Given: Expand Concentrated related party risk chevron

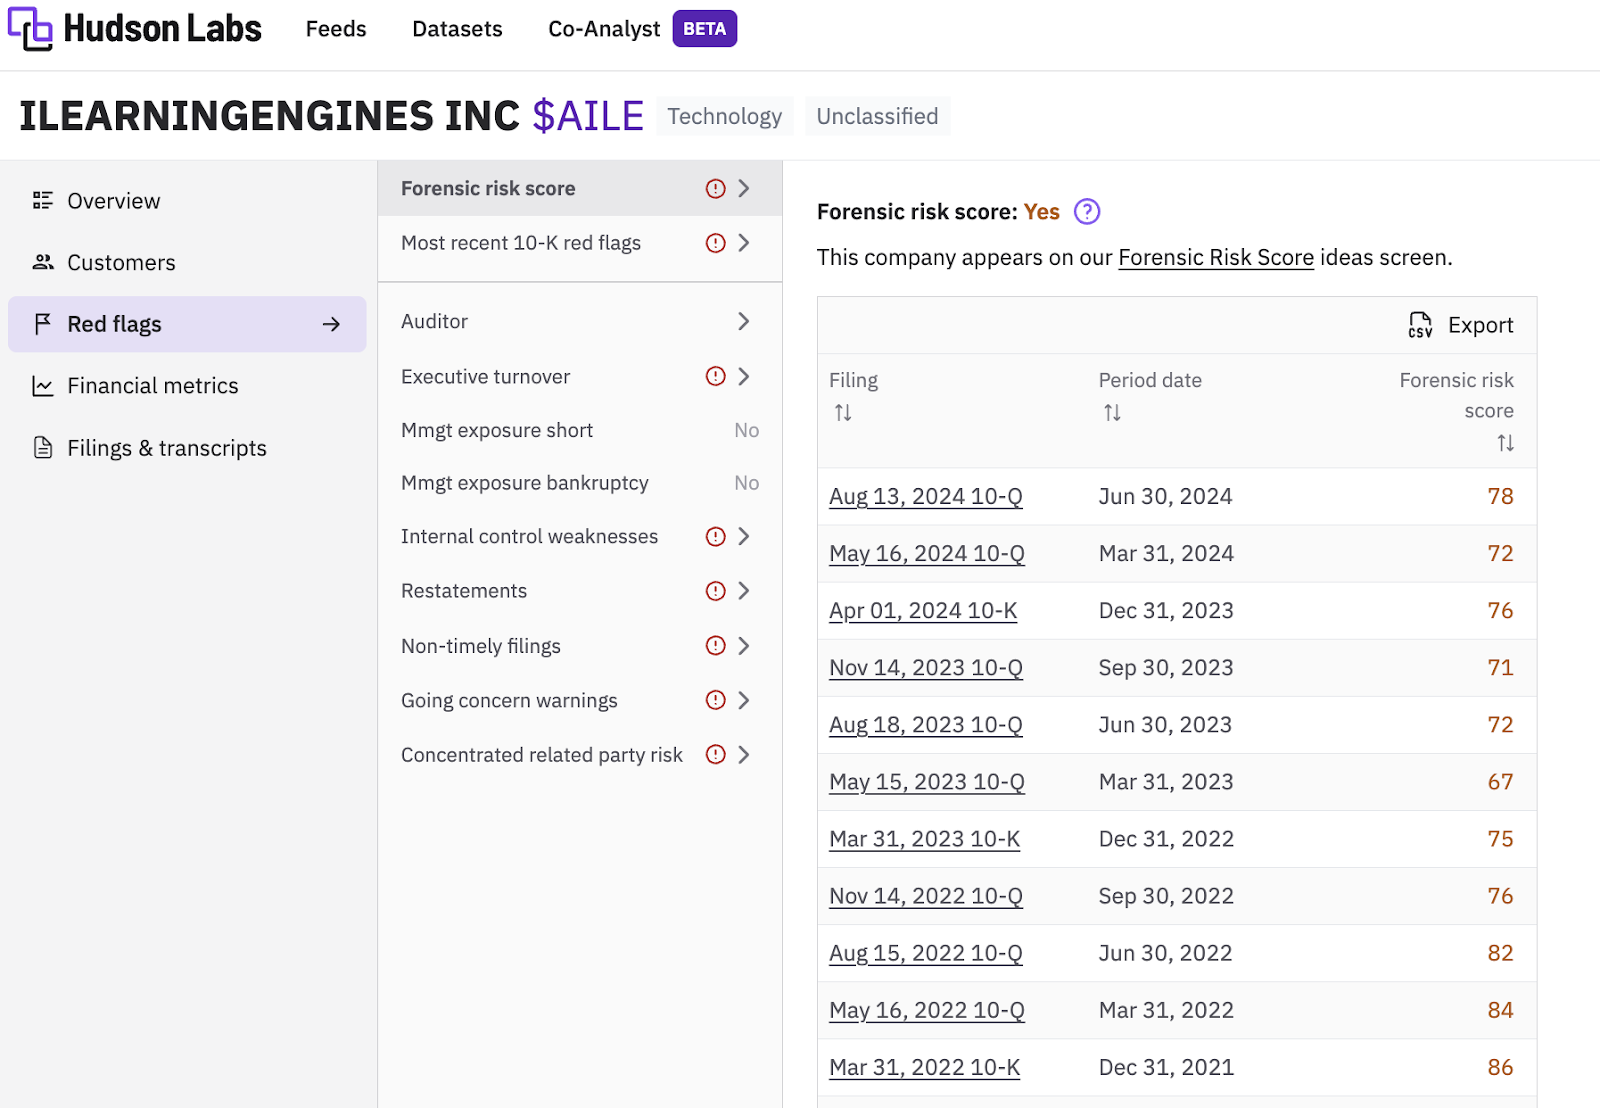Looking at the screenshot, I should 743,755.
